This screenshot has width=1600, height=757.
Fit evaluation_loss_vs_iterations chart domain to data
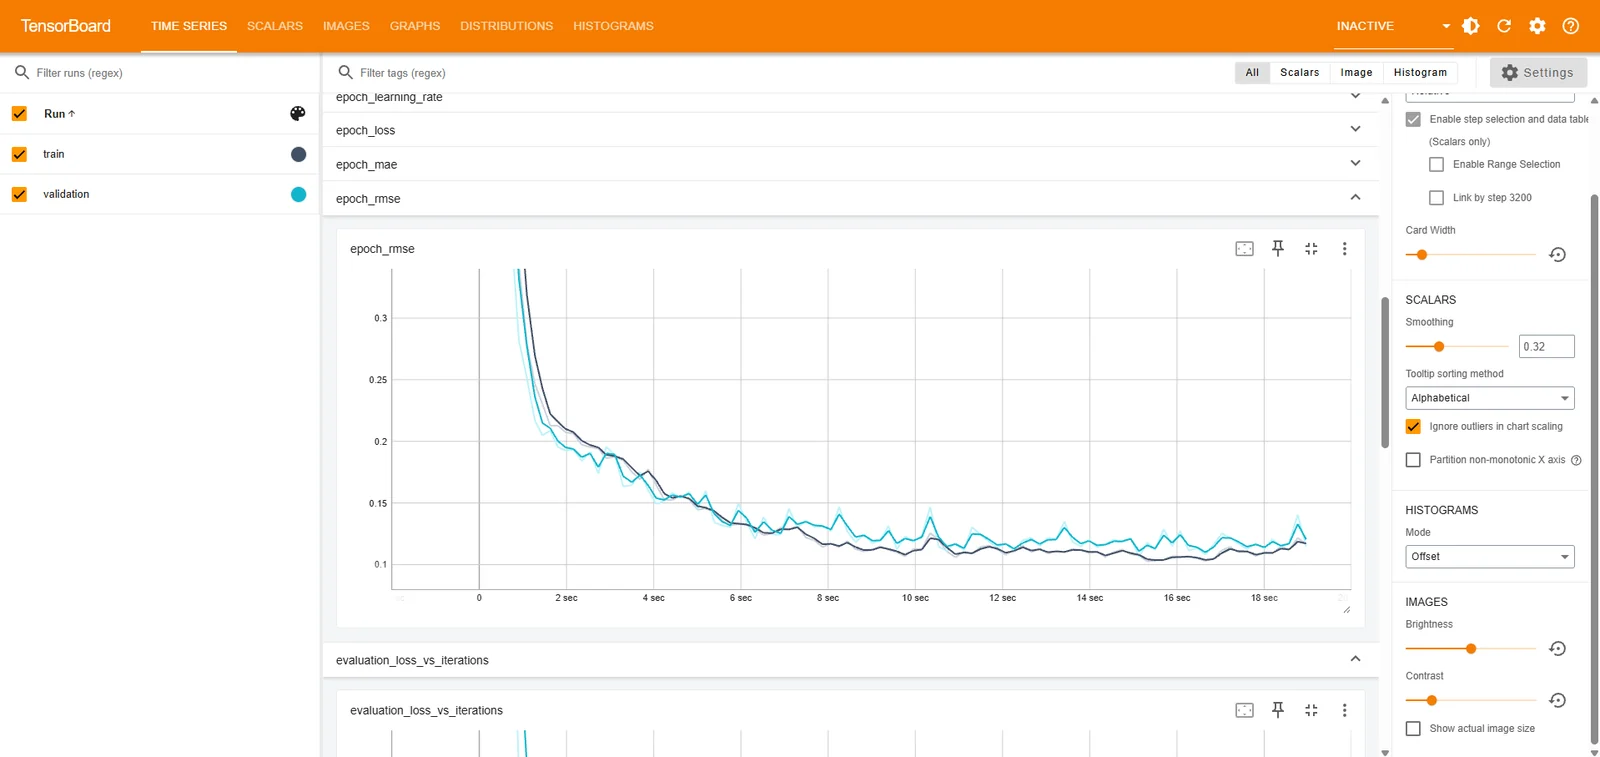click(1244, 710)
